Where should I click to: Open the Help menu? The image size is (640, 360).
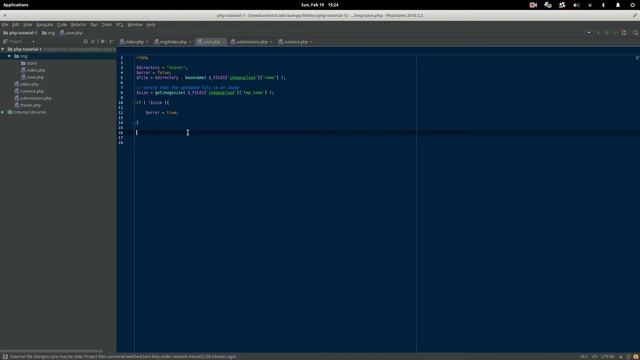pos(151,25)
